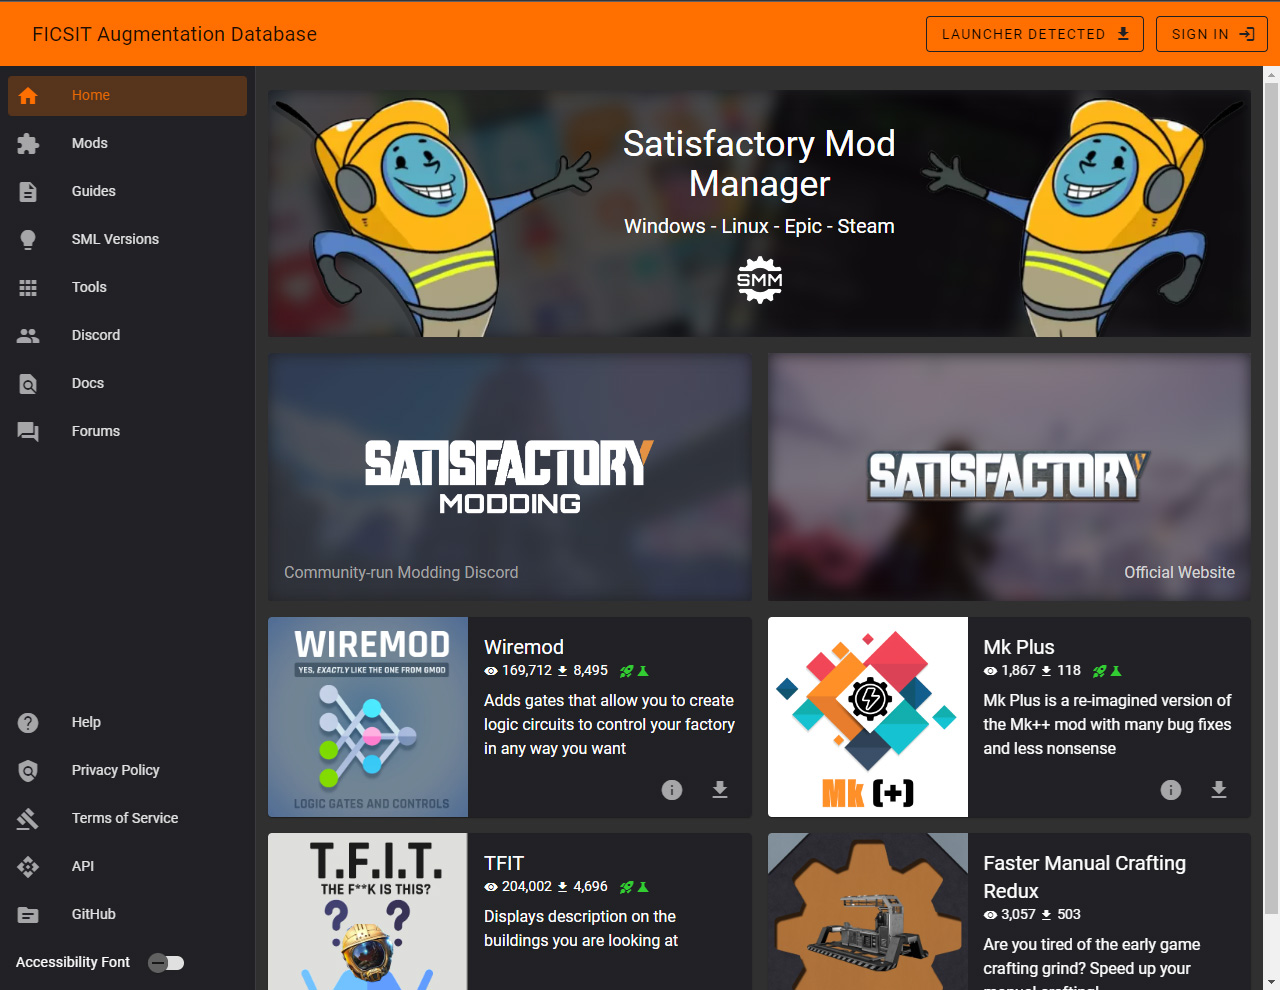Screen dimensions: 1280x990
Task: Open the Guides sidebar item
Action: (x=94, y=192)
